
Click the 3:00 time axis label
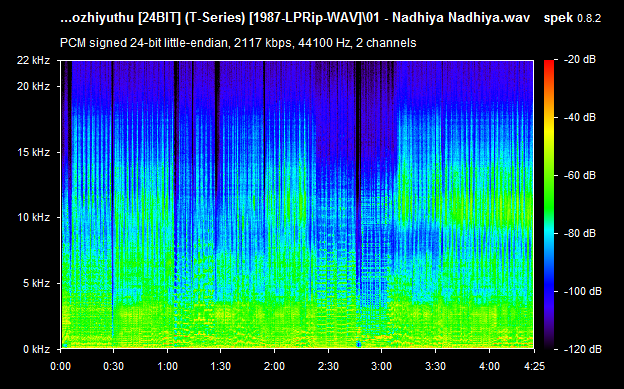coord(382,366)
